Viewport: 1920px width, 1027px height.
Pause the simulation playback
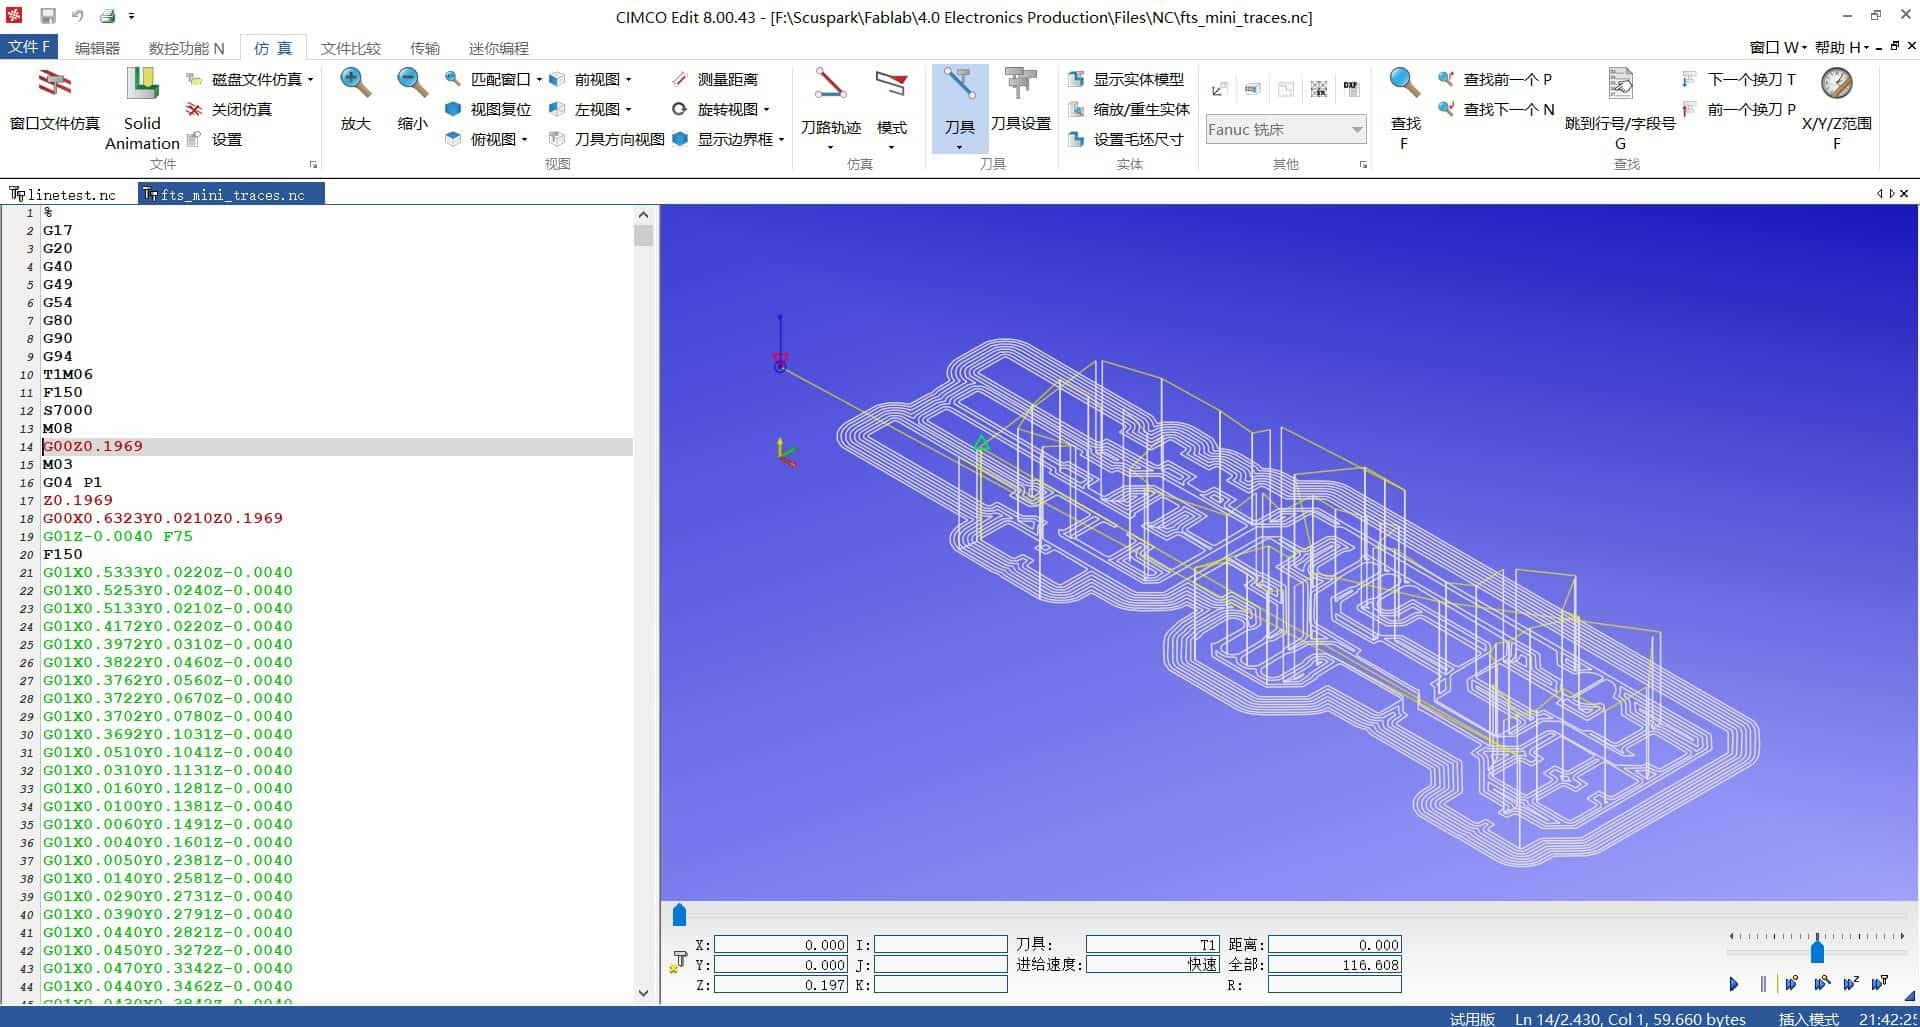point(1763,984)
